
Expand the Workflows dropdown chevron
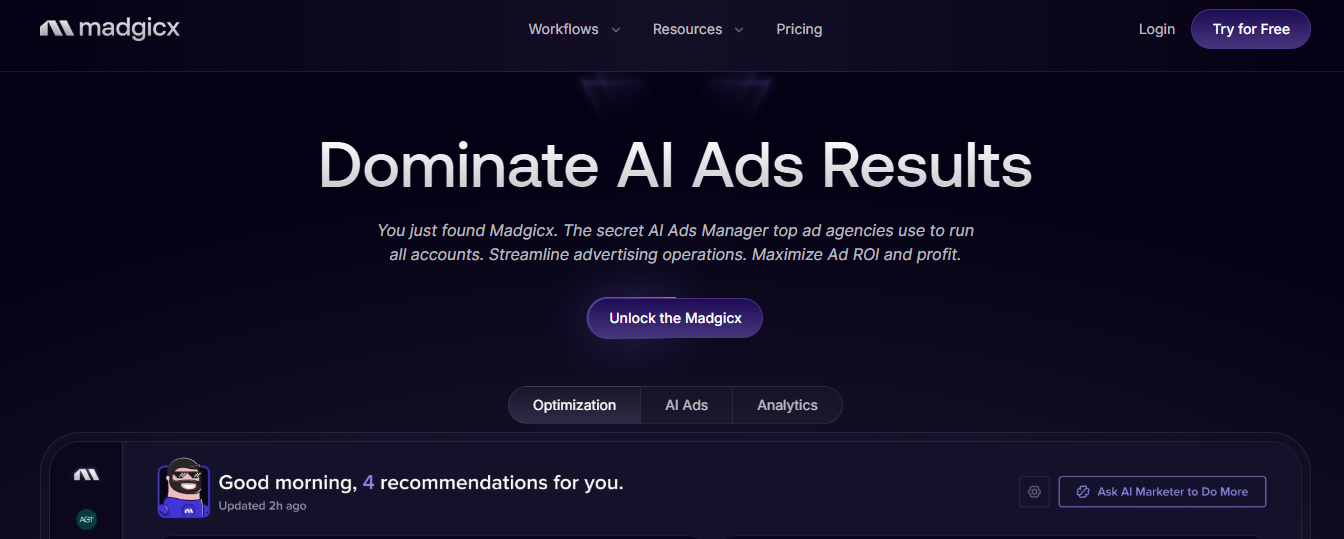[616, 30]
